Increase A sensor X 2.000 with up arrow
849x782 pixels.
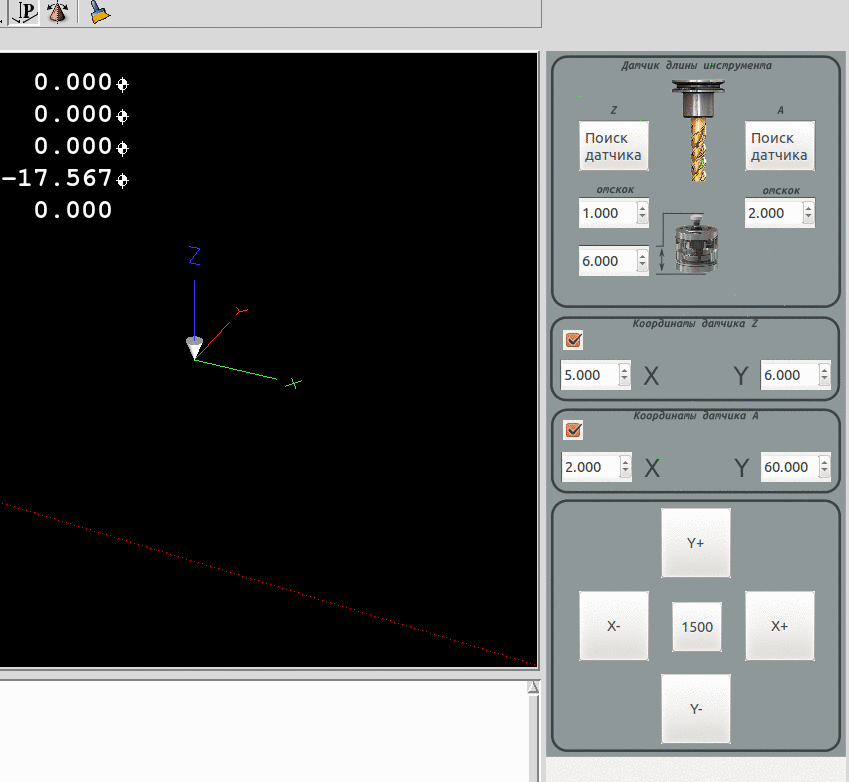pos(625,461)
